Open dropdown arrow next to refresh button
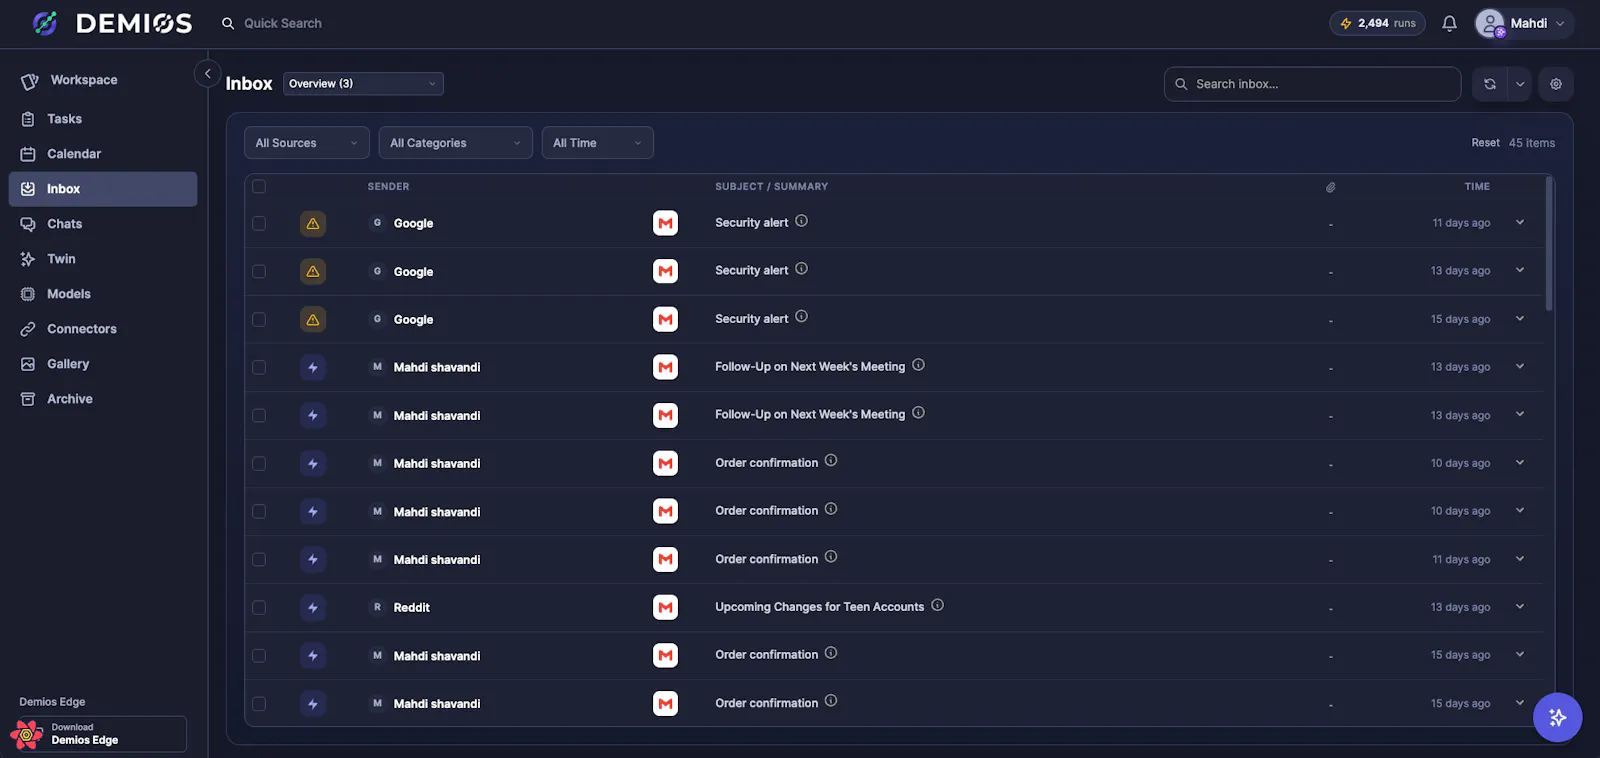1600x758 pixels. click(x=1520, y=84)
